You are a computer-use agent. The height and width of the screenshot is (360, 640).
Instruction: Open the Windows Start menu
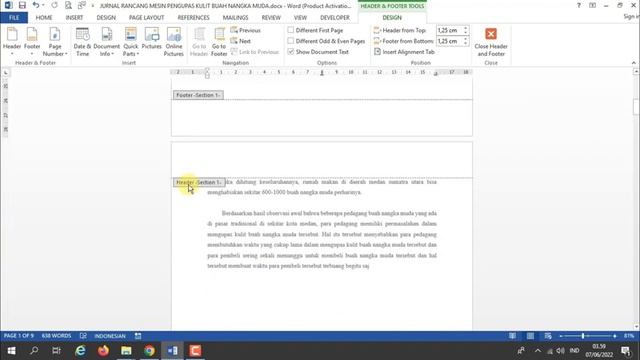coord(11,351)
